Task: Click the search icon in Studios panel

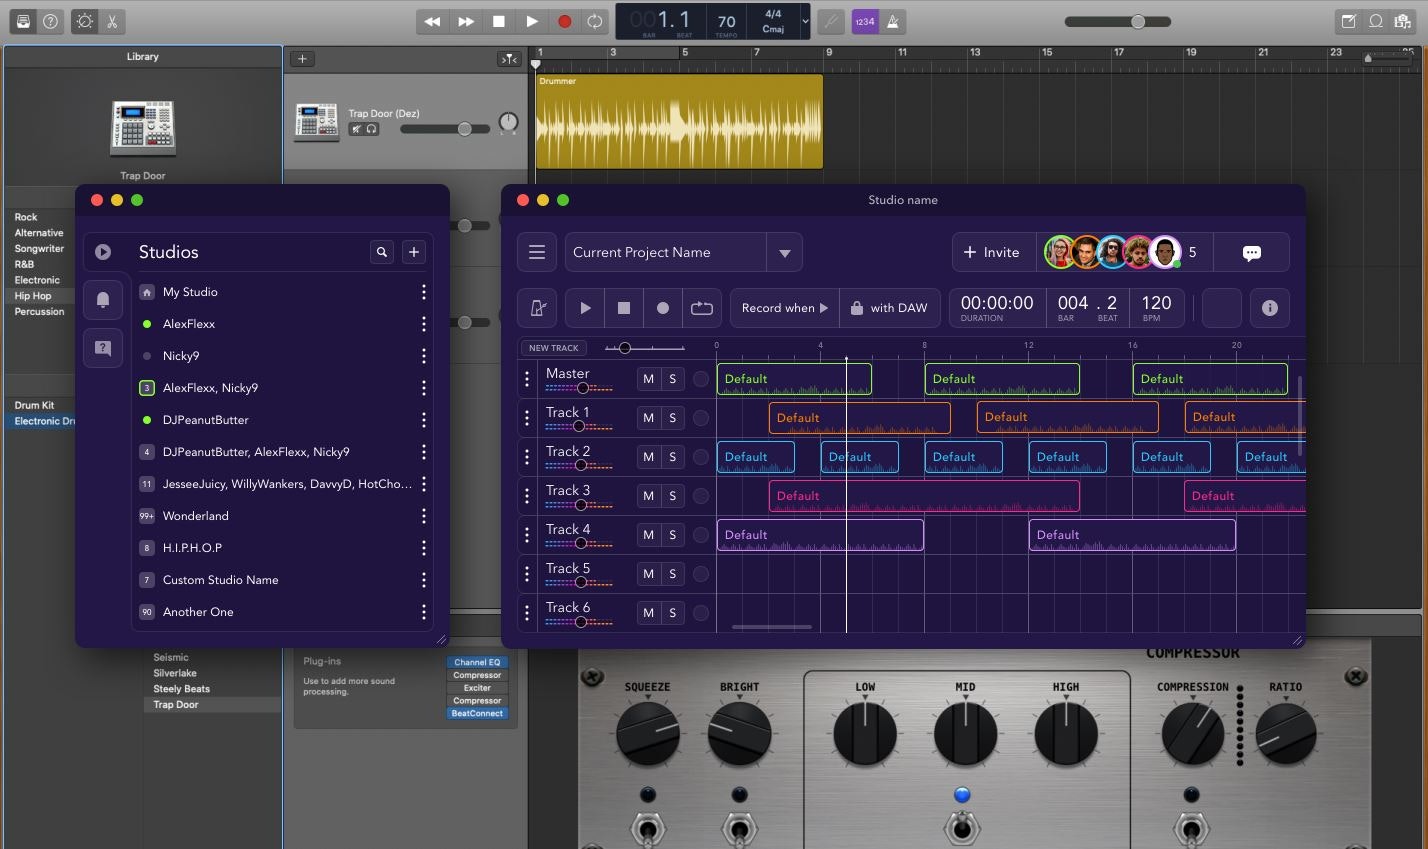Action: pos(382,252)
